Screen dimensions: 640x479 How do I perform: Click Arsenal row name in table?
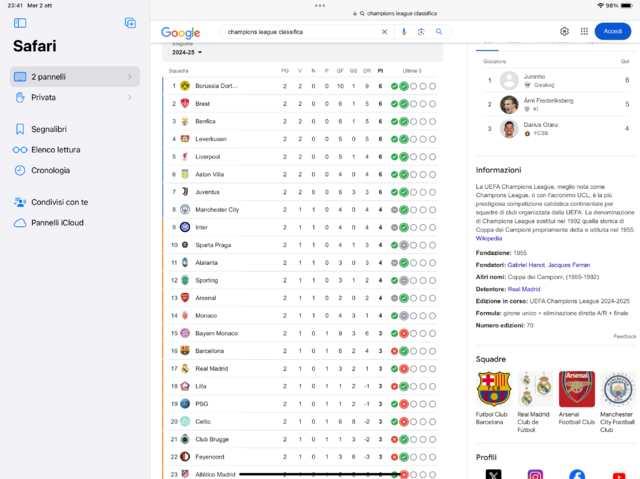(x=206, y=298)
